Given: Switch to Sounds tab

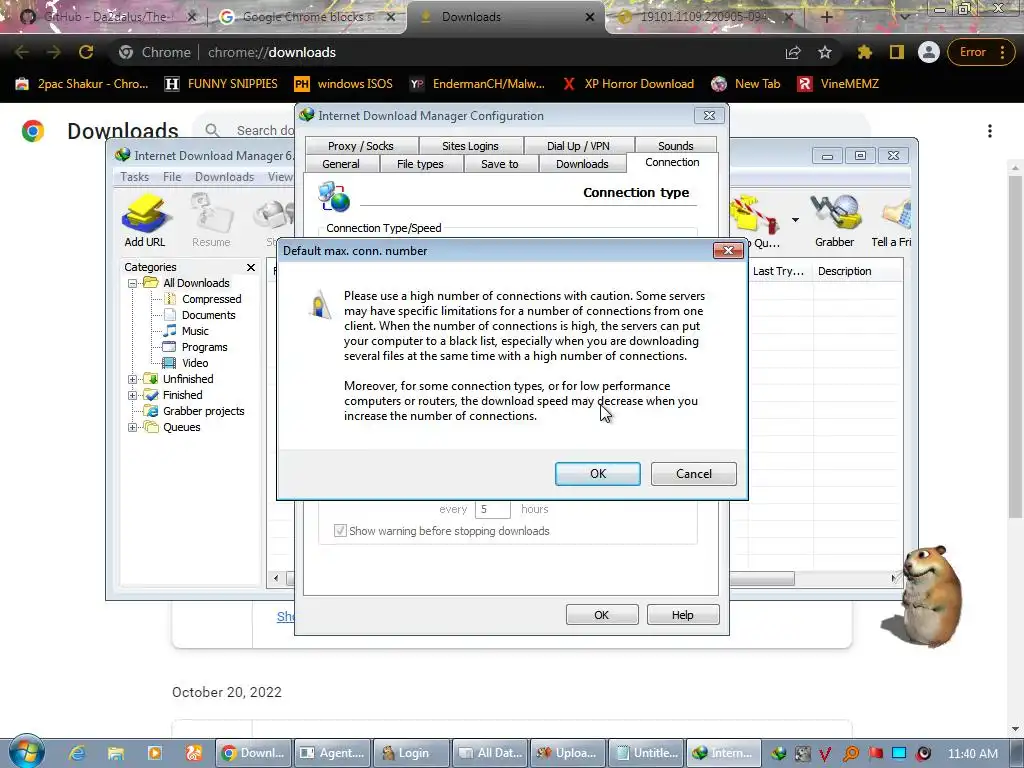Looking at the screenshot, I should click(675, 146).
